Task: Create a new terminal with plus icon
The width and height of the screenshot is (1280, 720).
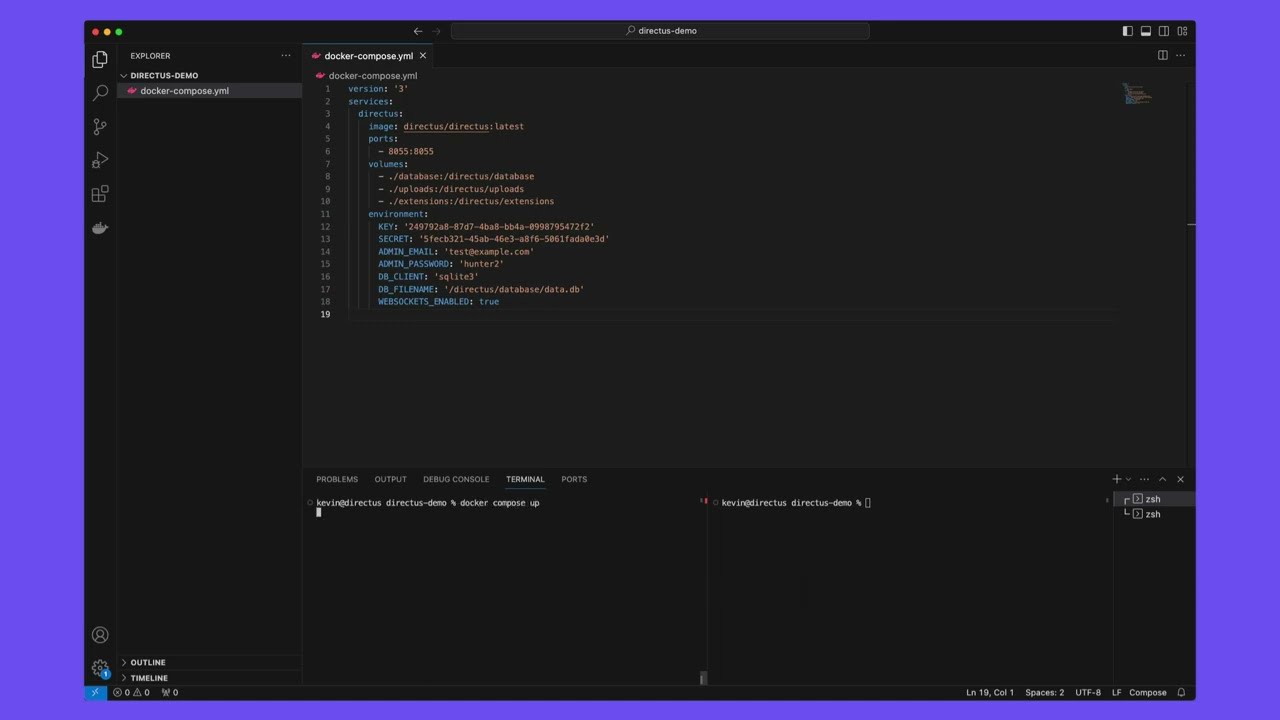Action: [1117, 479]
